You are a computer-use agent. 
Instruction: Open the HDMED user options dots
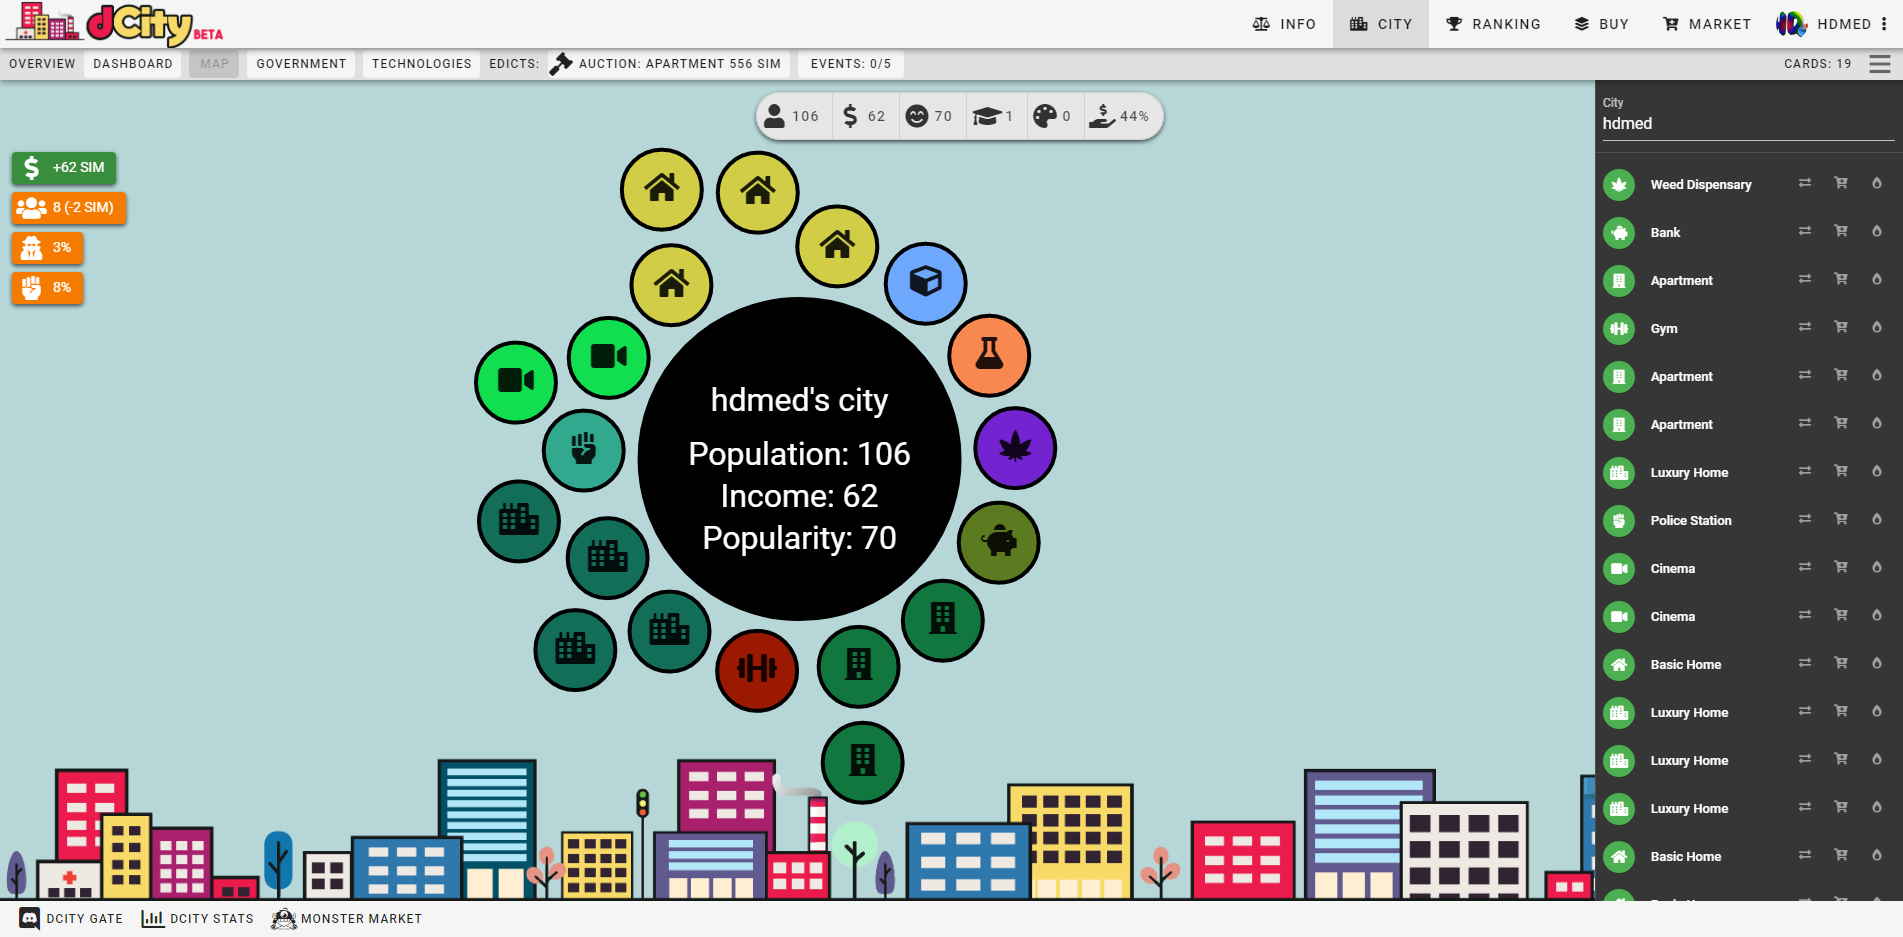tap(1884, 24)
